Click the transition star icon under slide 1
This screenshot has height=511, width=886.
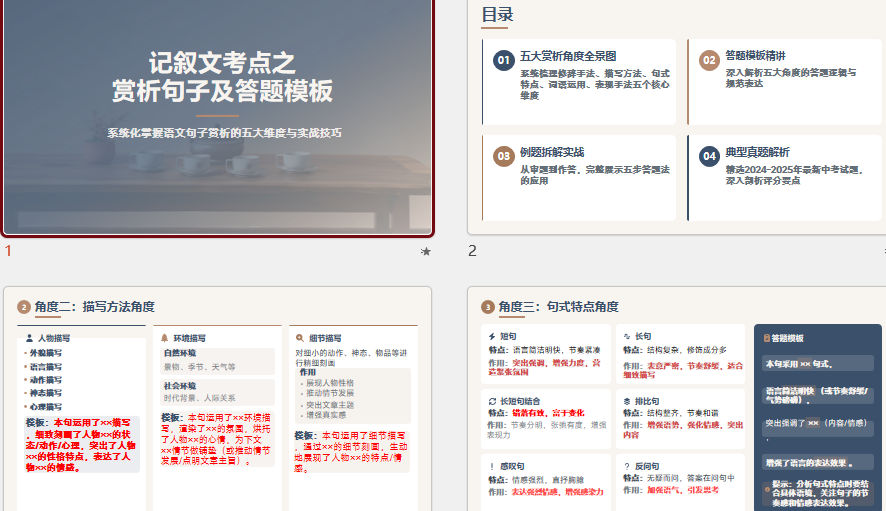click(426, 252)
